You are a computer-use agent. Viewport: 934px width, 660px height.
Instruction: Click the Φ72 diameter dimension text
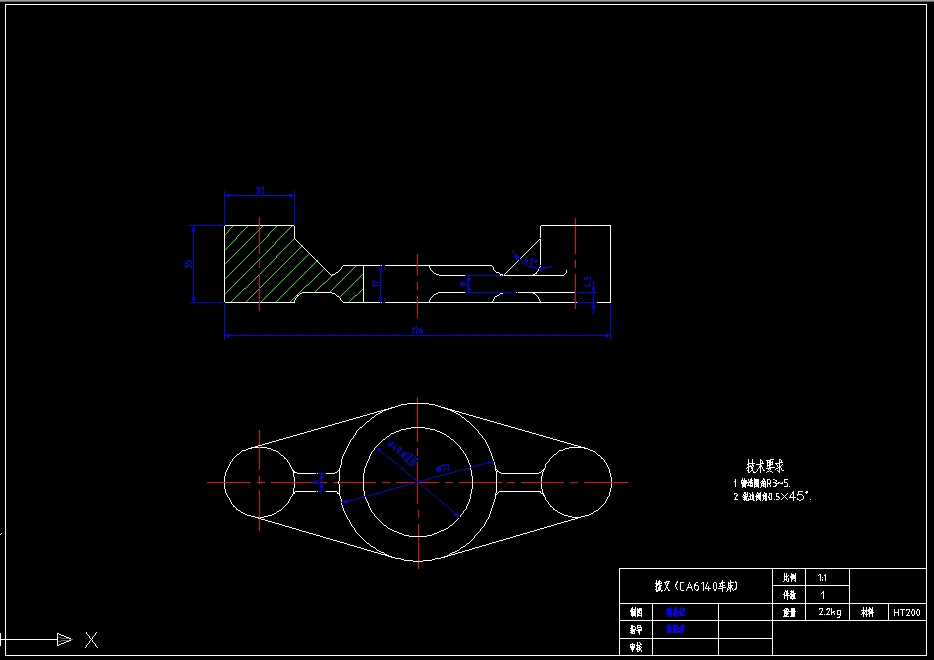(x=443, y=468)
